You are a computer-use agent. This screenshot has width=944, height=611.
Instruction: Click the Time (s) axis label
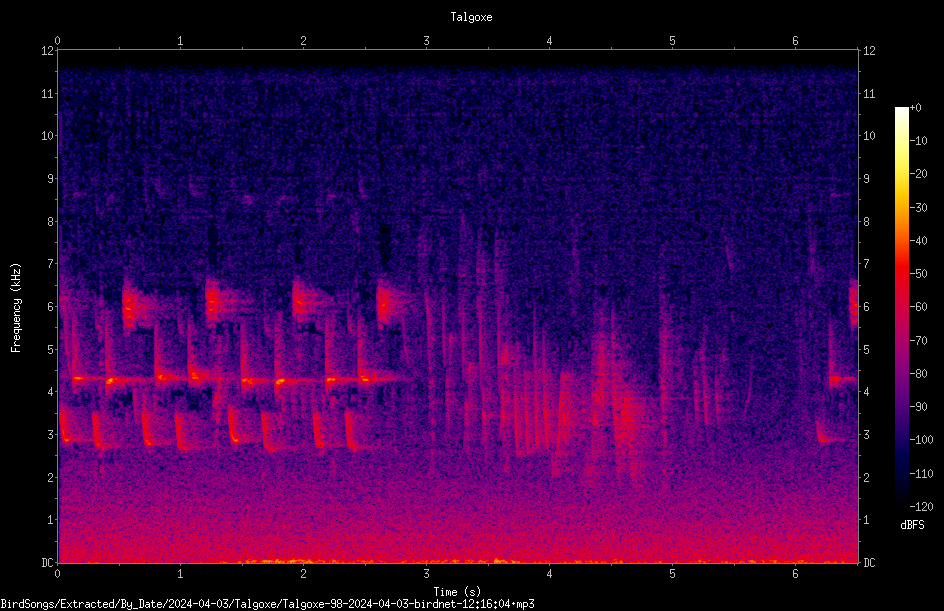457,592
